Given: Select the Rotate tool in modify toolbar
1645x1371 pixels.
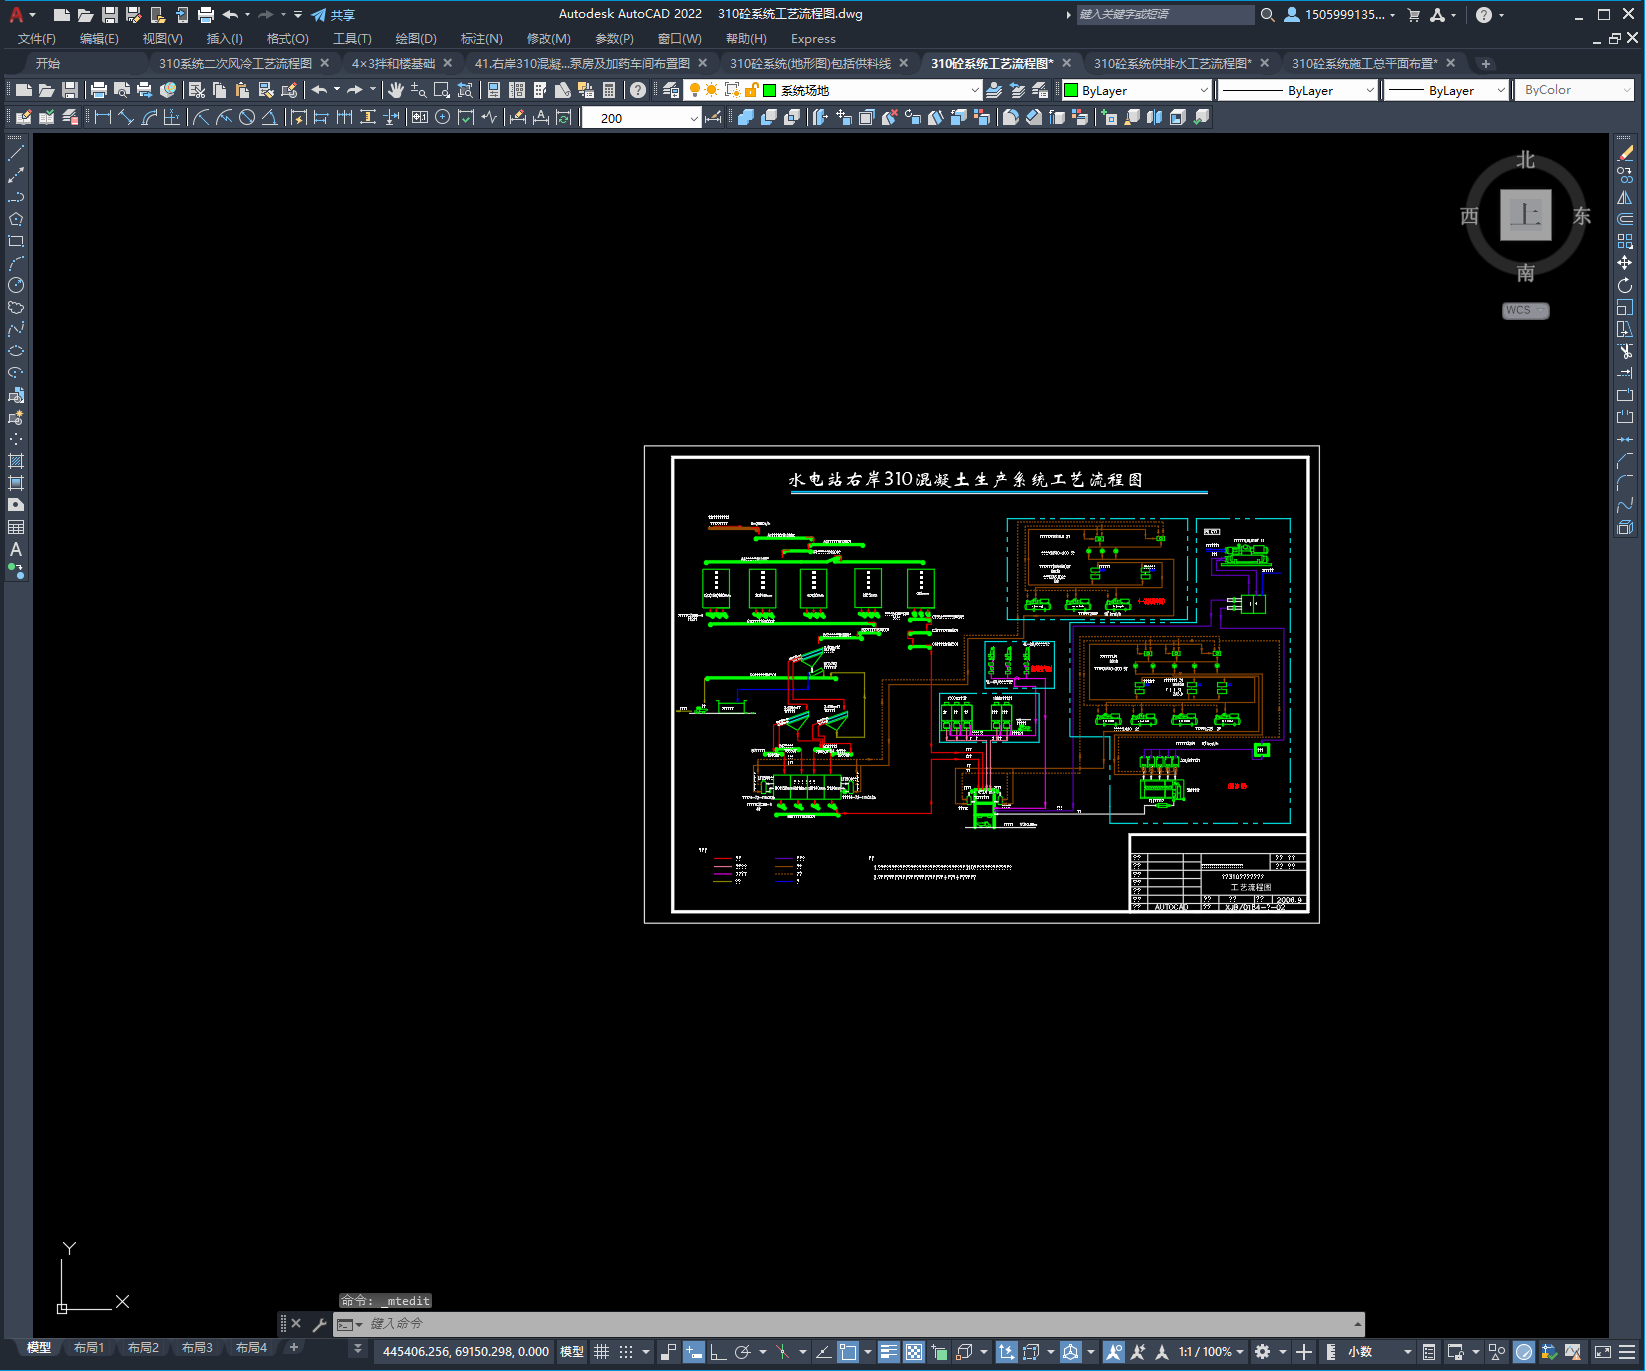Looking at the screenshot, I should point(1625,285).
